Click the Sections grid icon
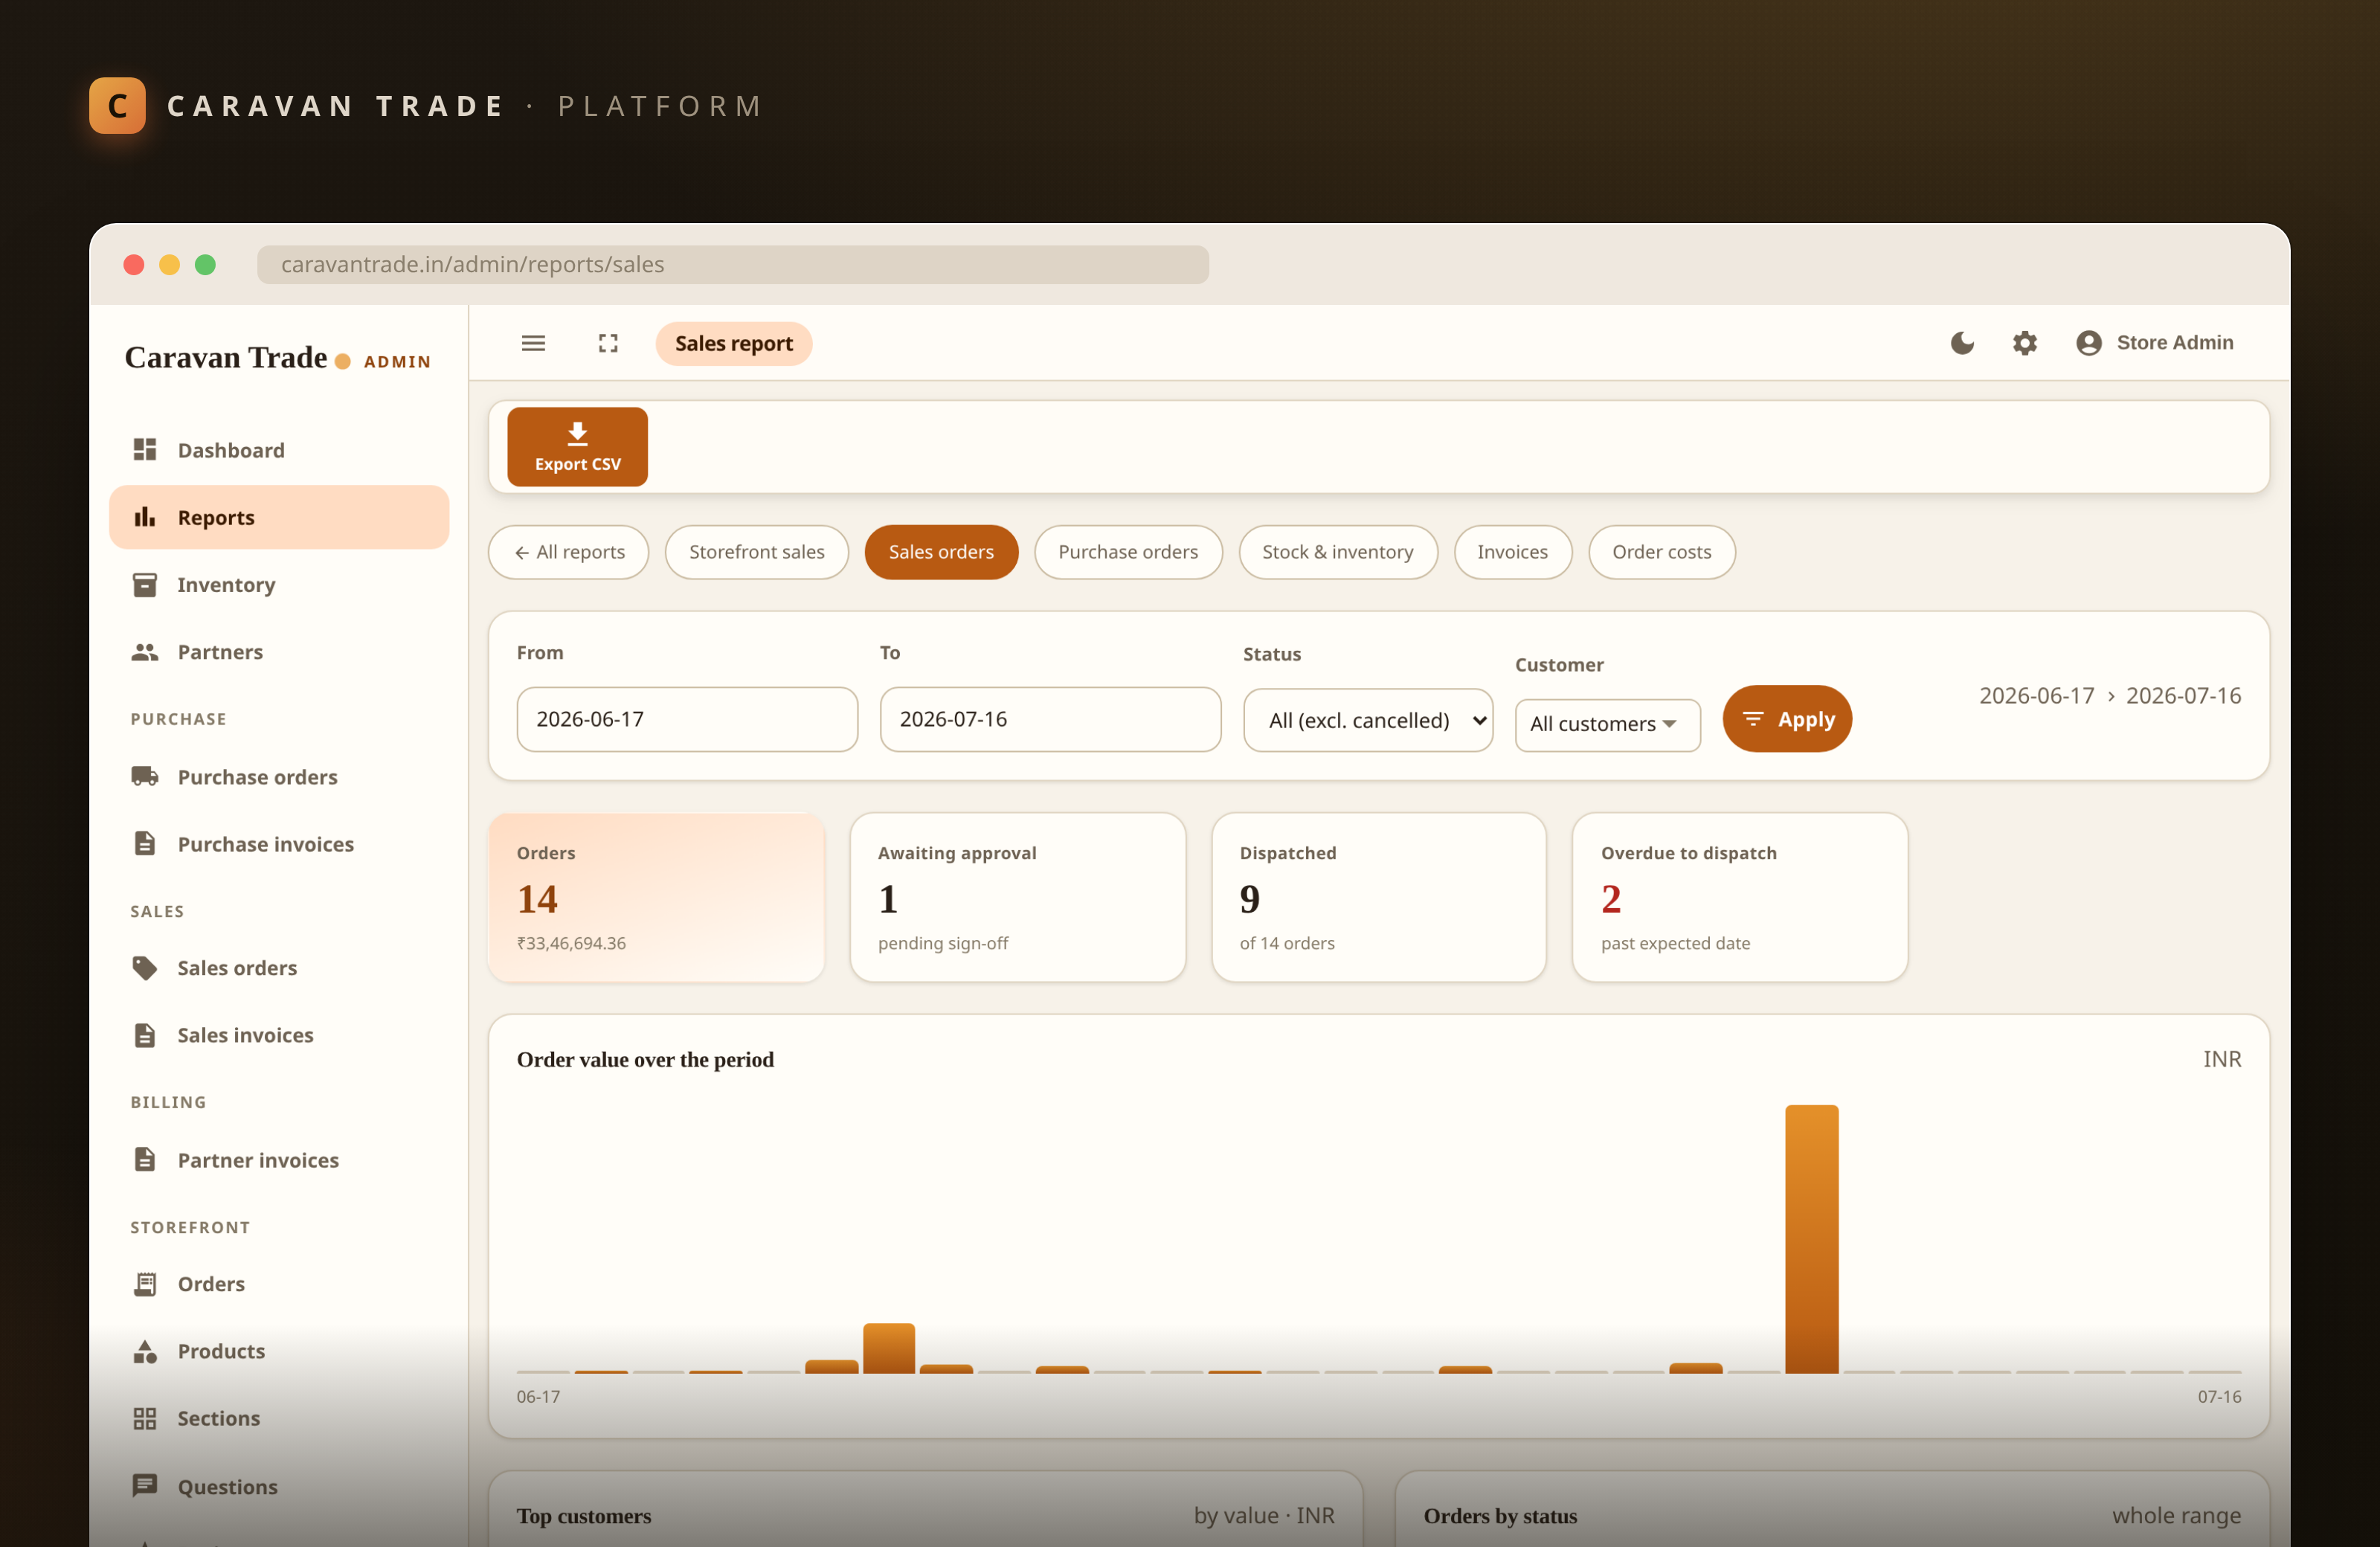Screen dimensions: 2380x1547 145,1418
